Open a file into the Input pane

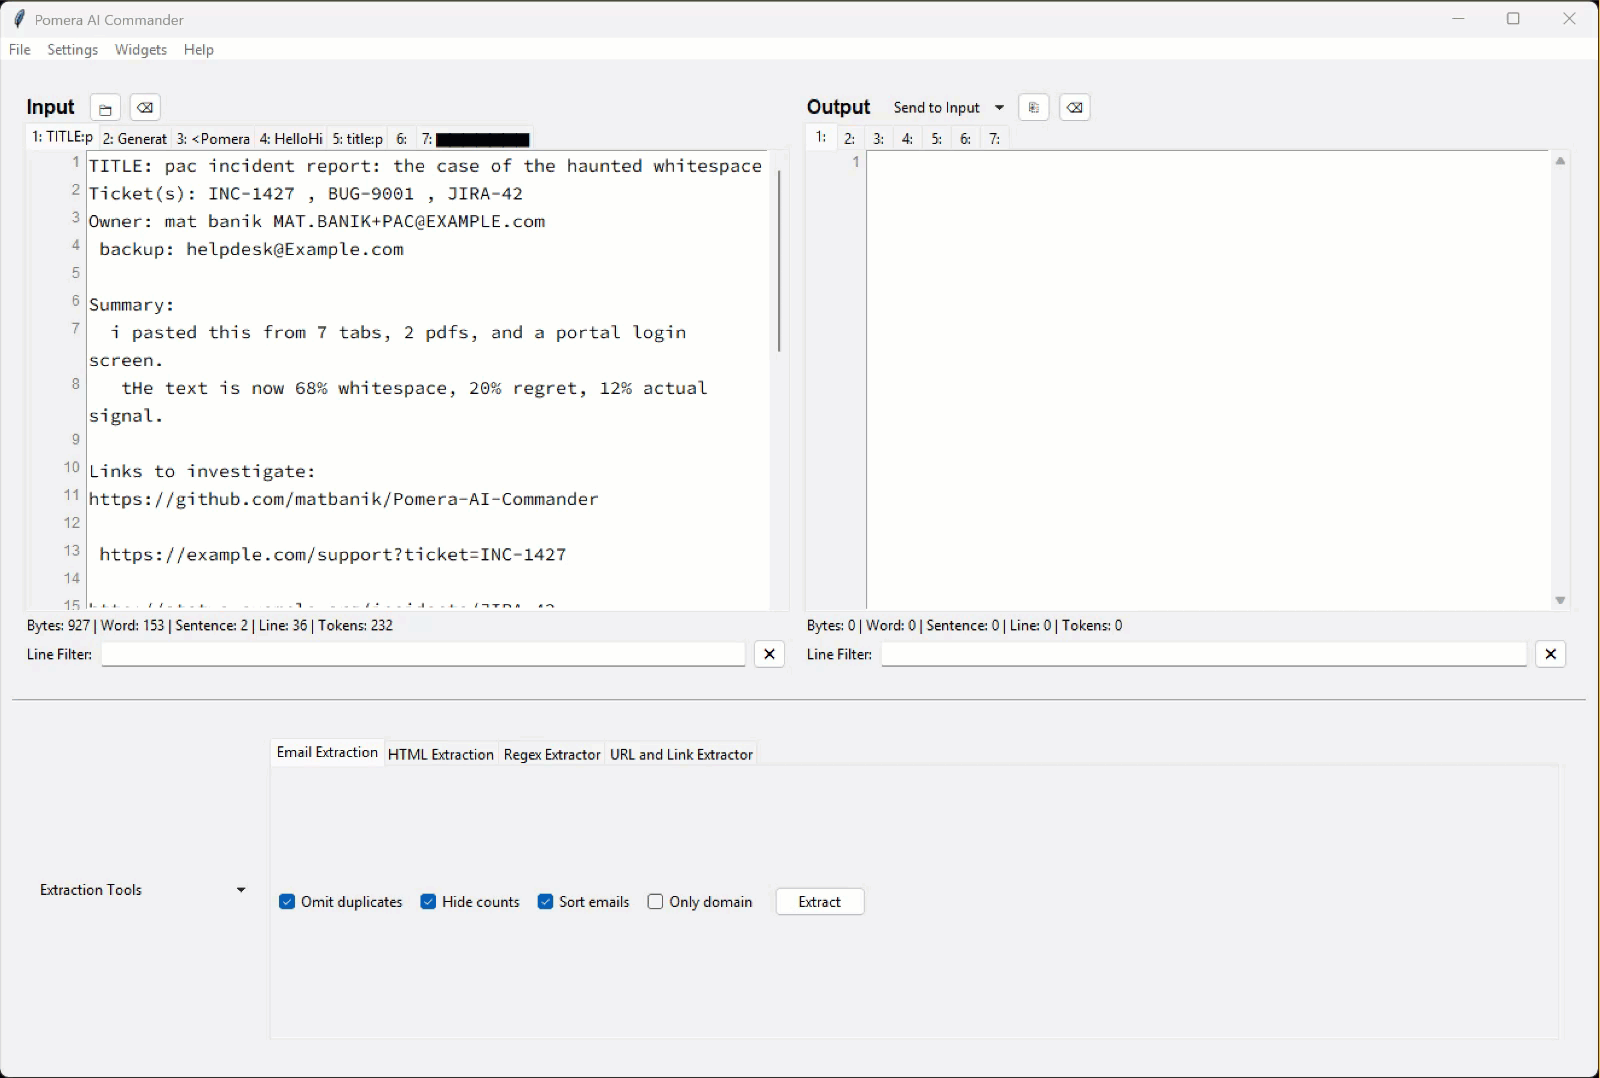pyautogui.click(x=105, y=107)
